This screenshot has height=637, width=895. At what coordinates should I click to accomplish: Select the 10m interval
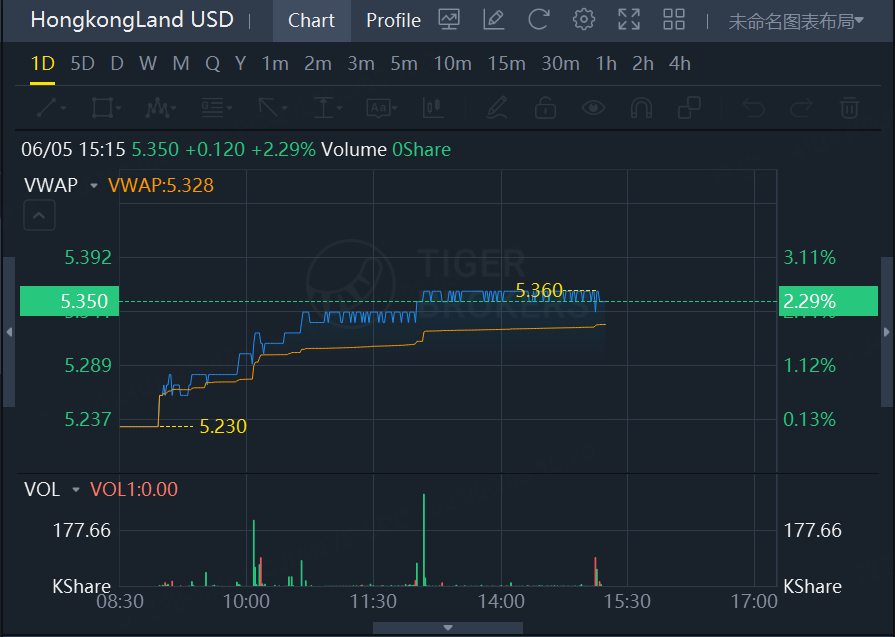(453, 63)
